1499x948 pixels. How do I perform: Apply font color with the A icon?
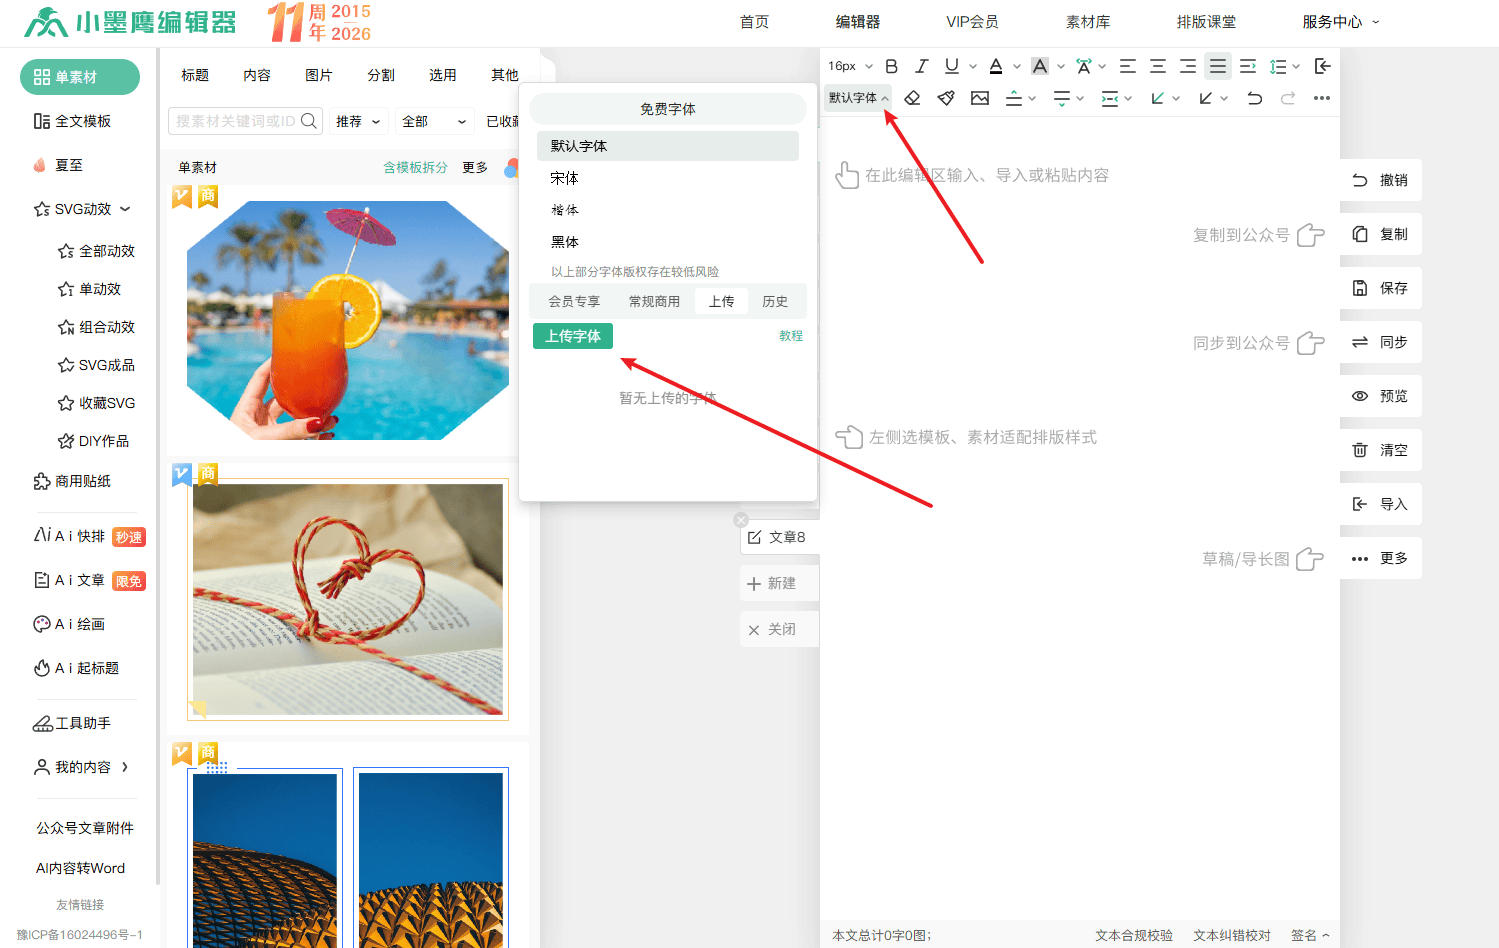click(x=996, y=66)
